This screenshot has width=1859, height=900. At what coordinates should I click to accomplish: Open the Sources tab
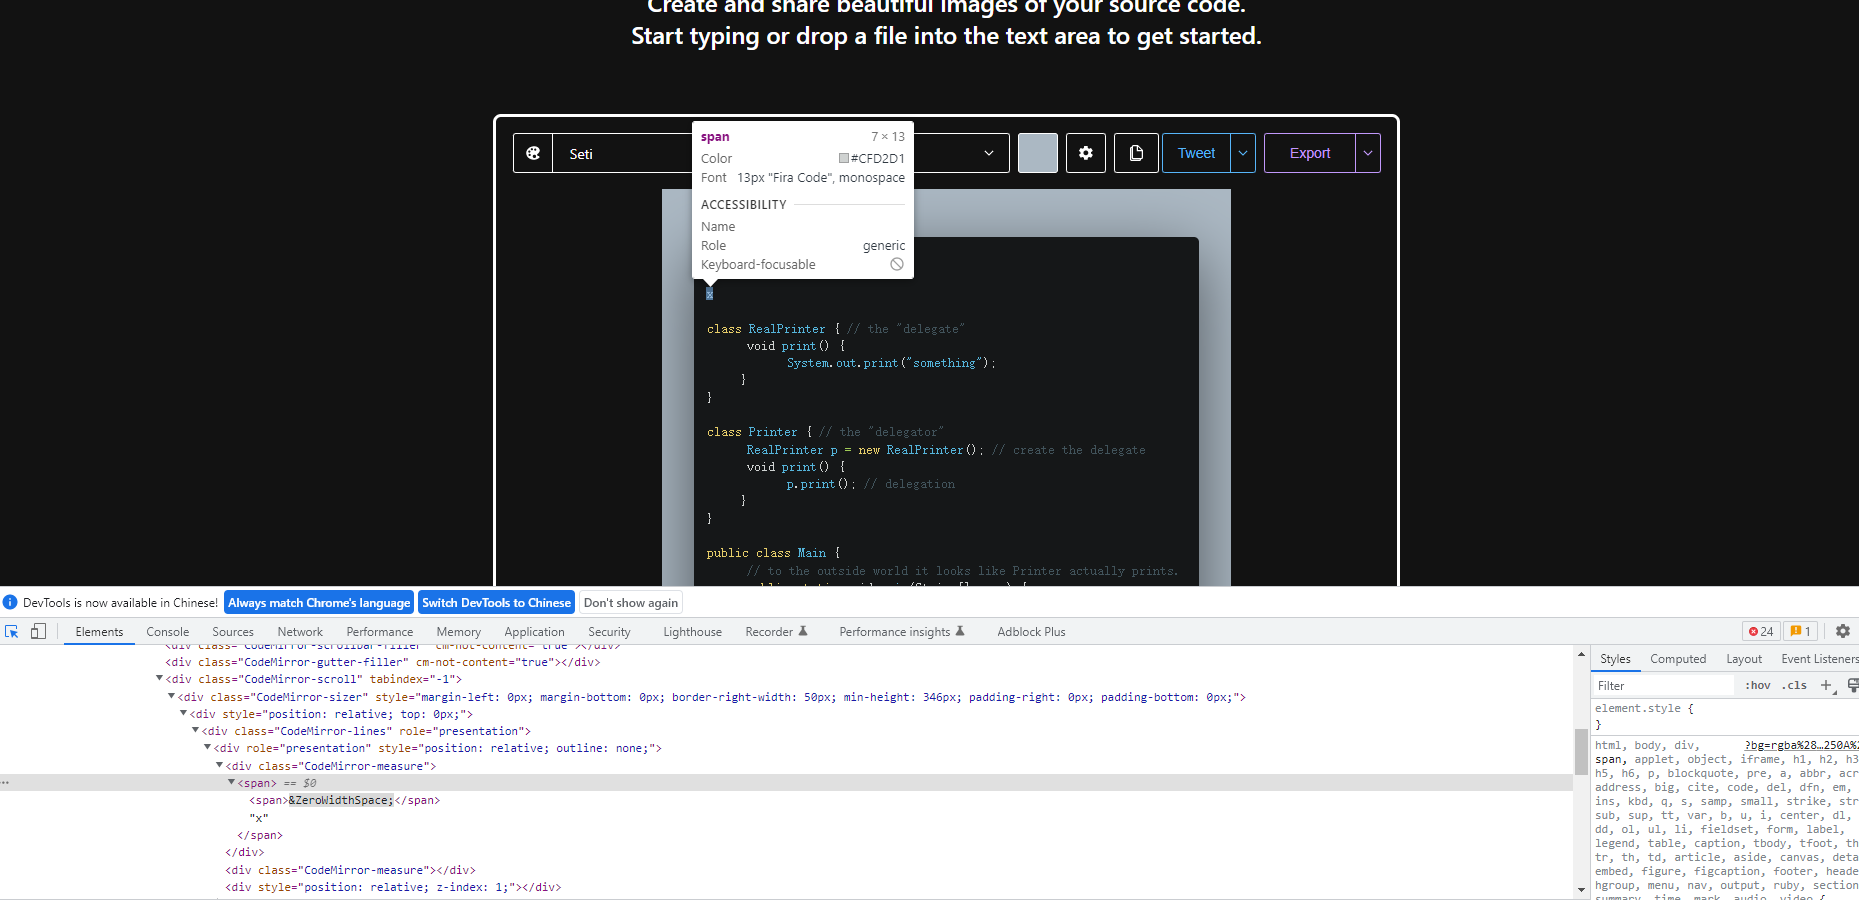point(232,631)
